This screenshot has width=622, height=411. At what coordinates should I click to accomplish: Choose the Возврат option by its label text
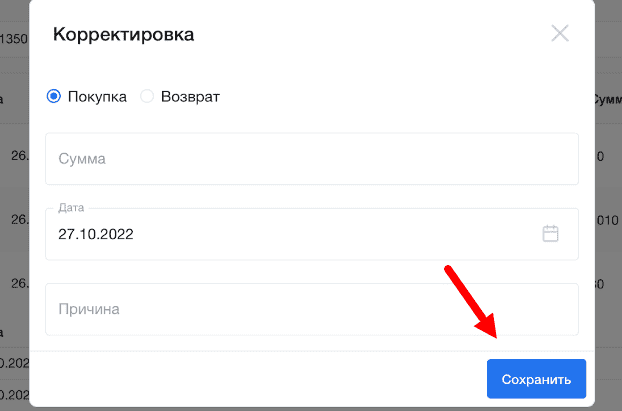click(190, 97)
